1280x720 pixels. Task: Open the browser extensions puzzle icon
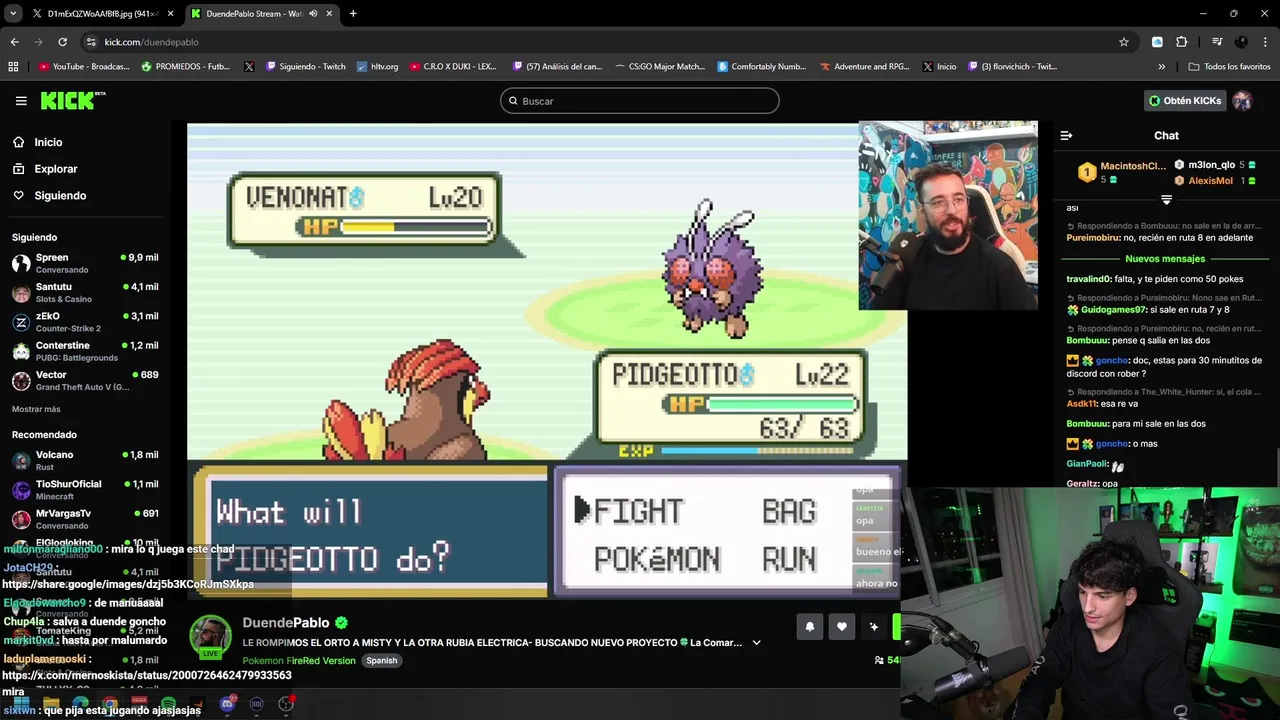(x=1181, y=42)
